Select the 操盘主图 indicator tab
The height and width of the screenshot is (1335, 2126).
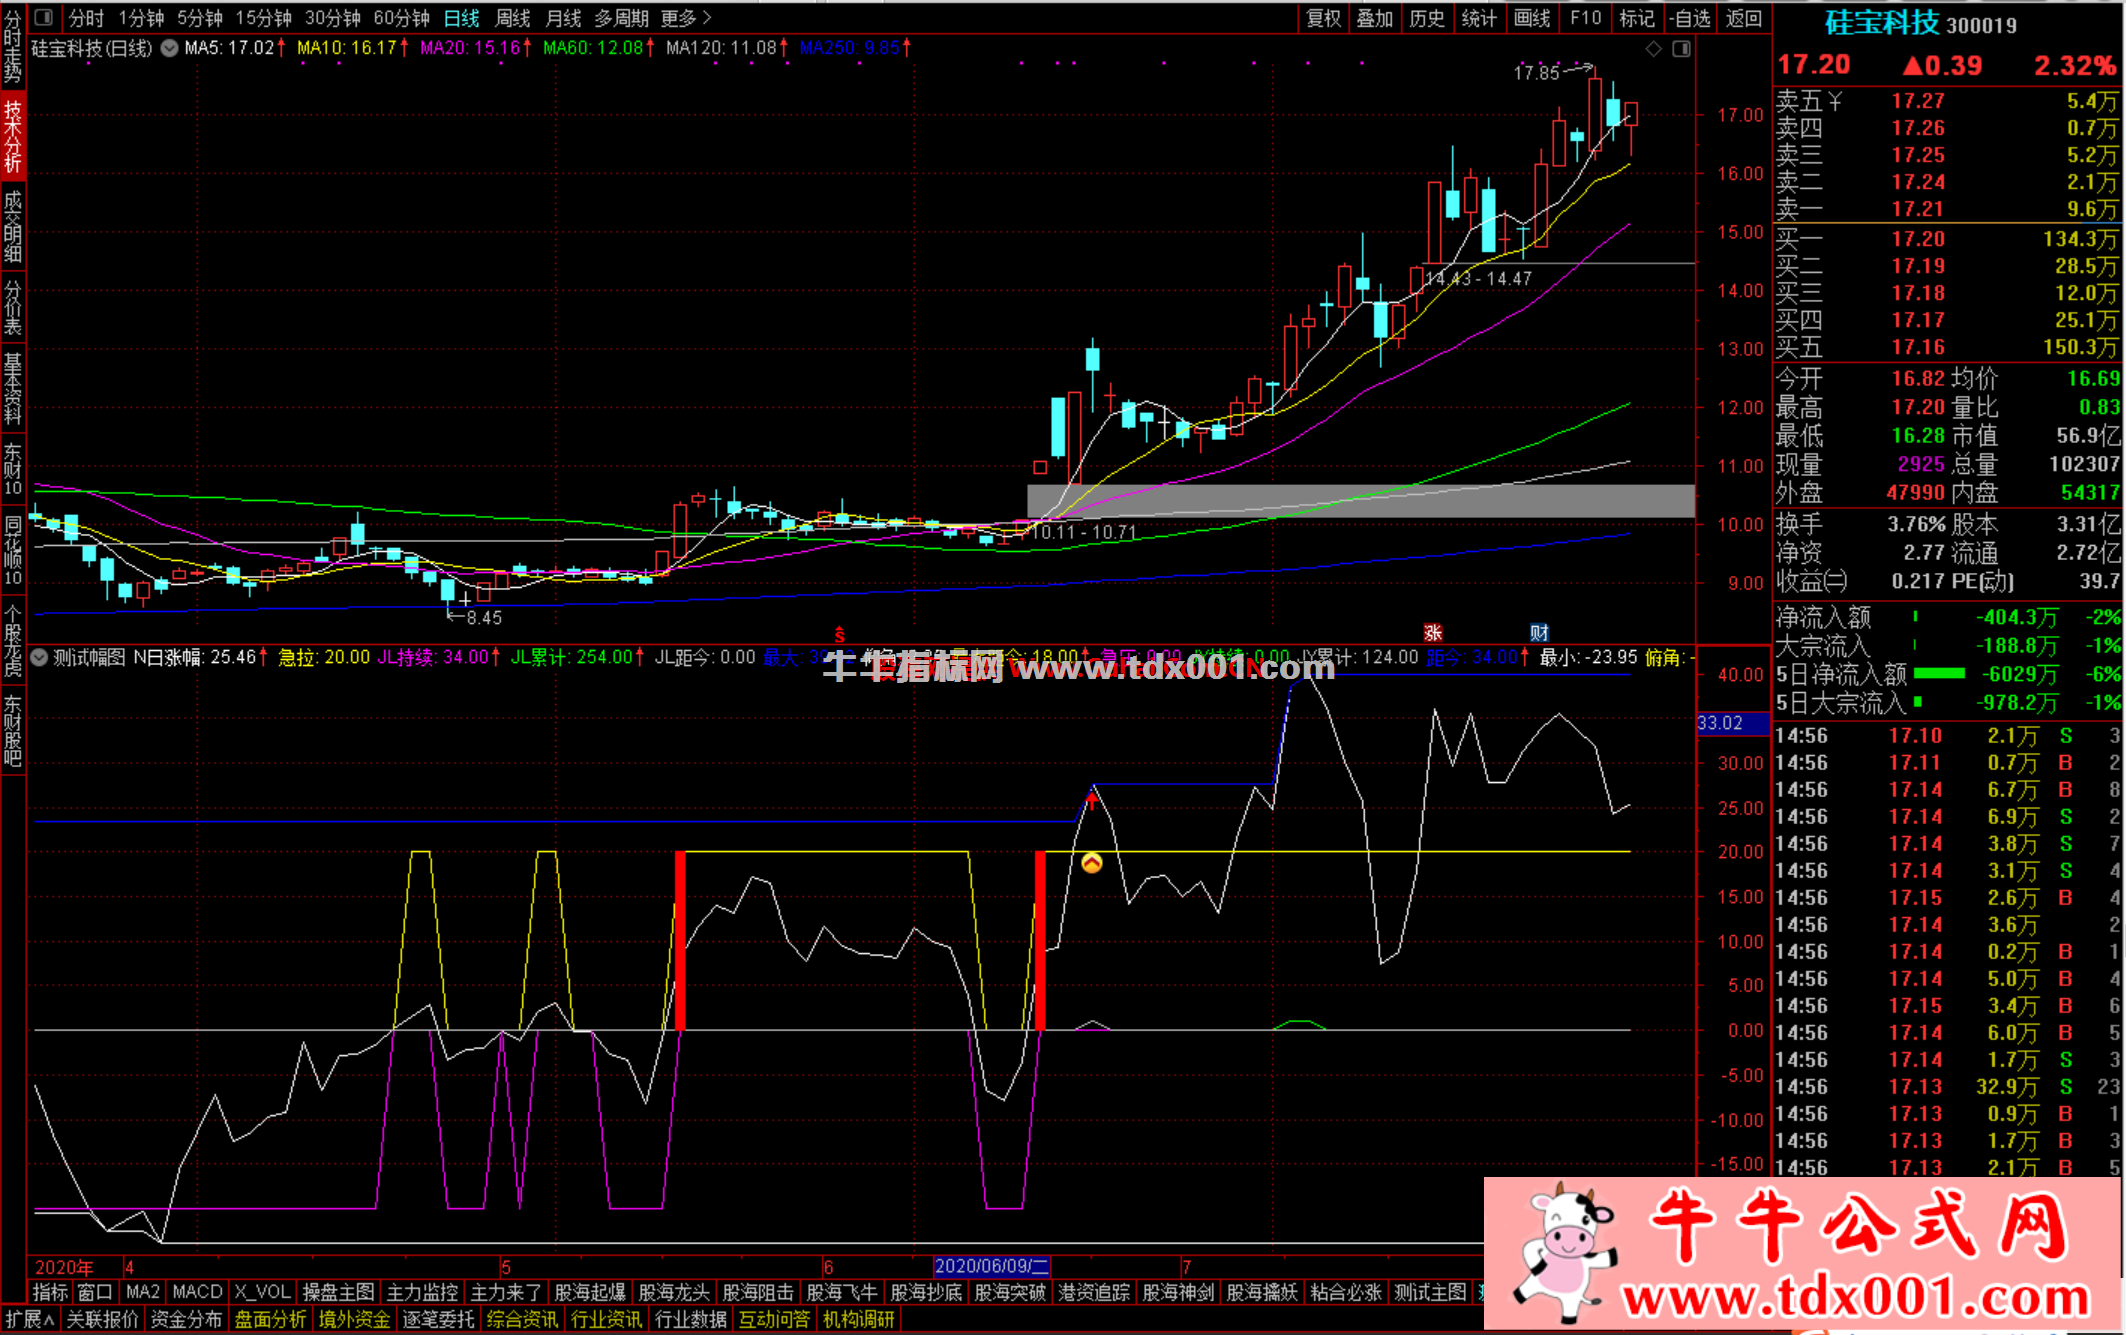coord(338,1292)
